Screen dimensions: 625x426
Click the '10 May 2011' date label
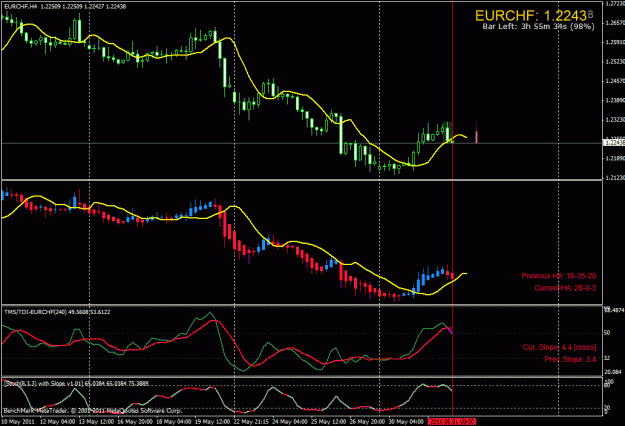[18, 421]
